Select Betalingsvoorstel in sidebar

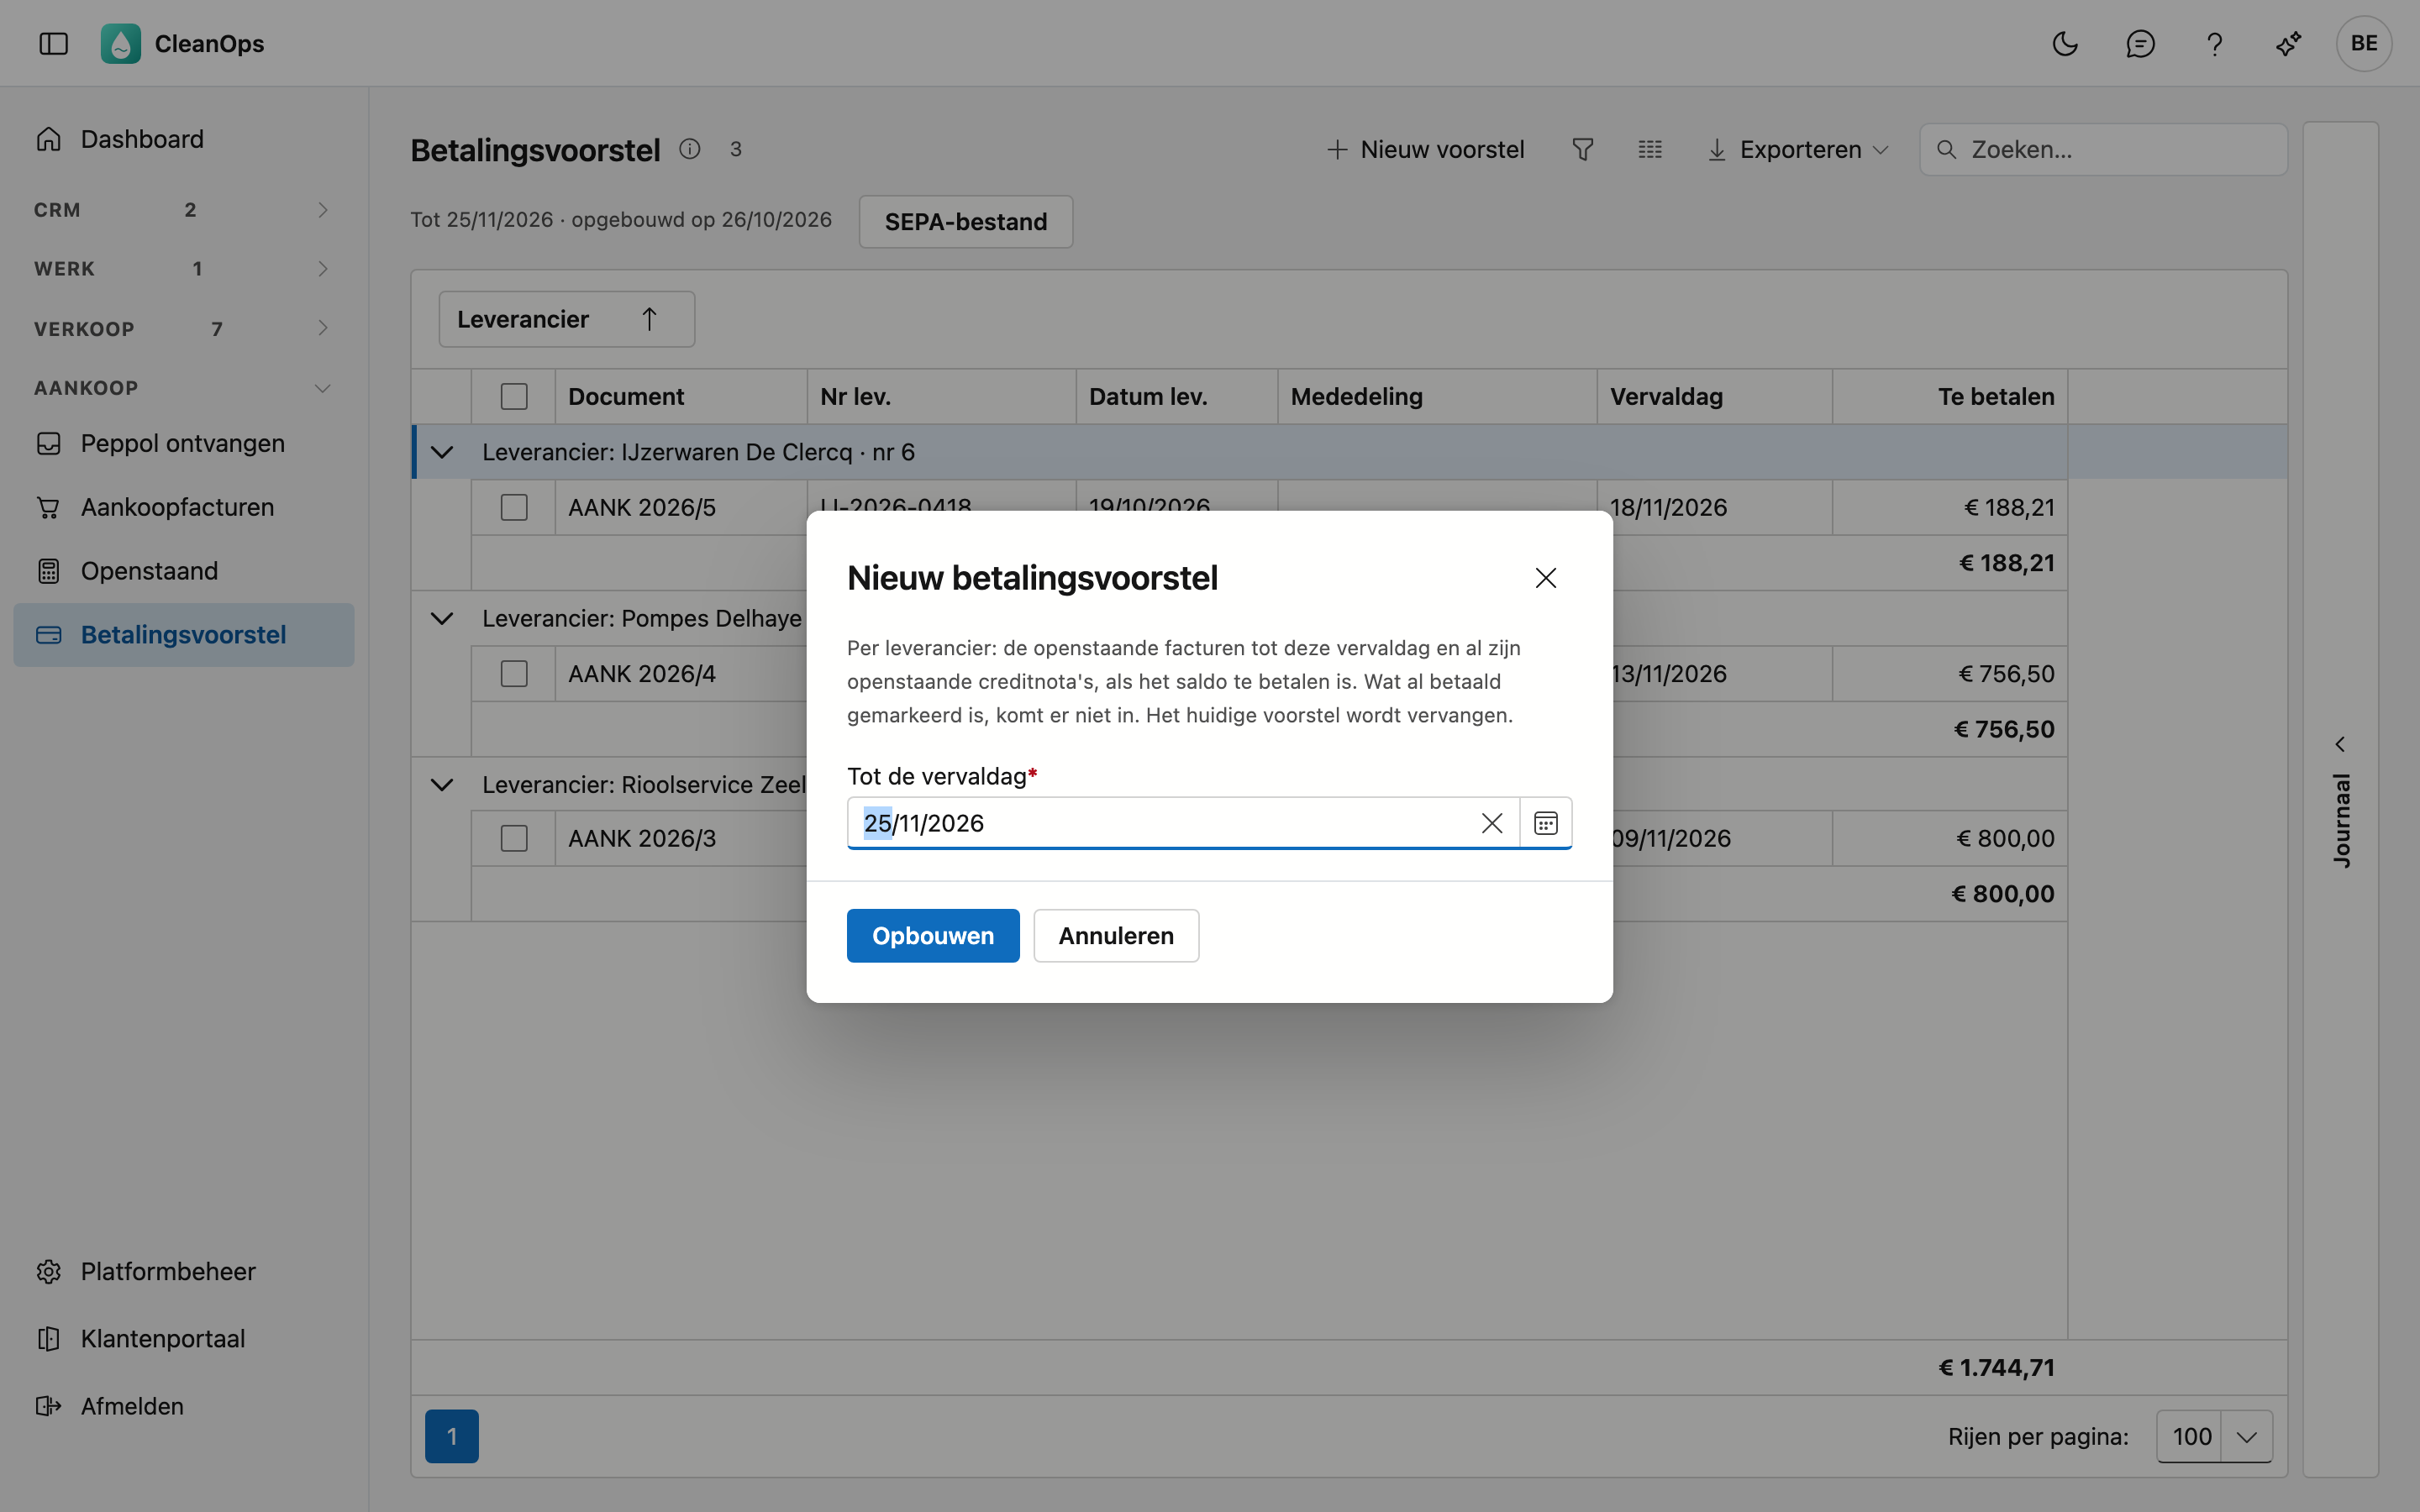(184, 635)
